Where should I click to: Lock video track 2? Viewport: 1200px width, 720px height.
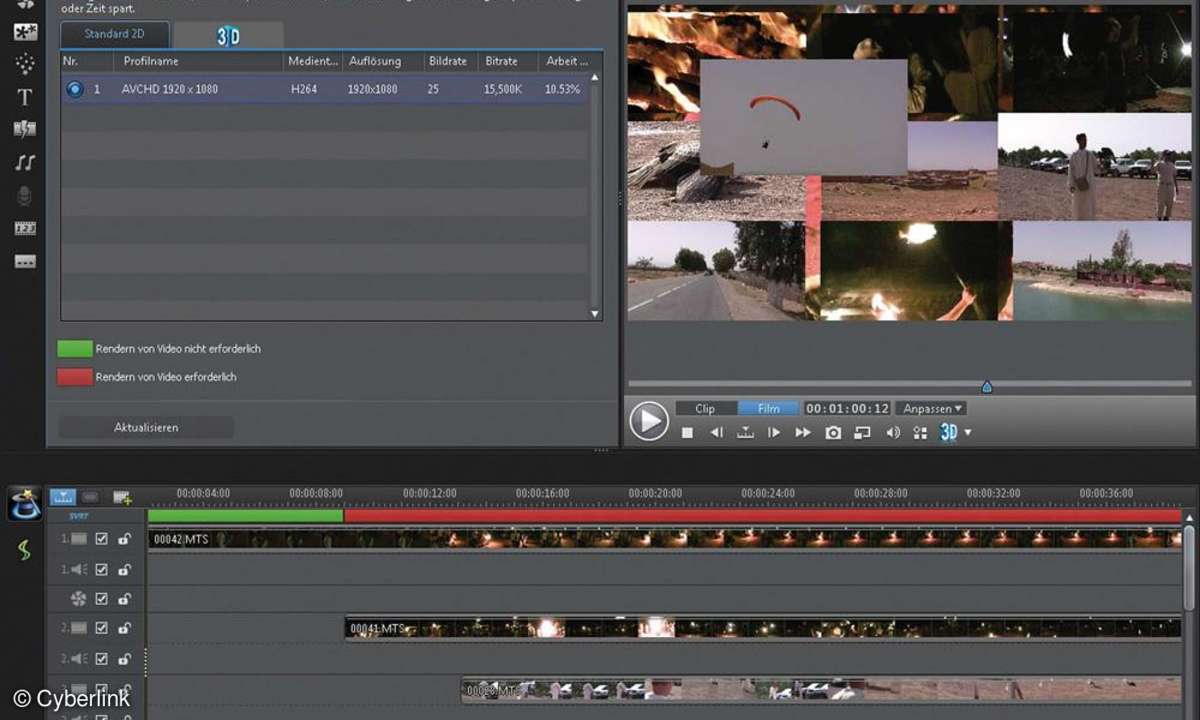[x=124, y=629]
